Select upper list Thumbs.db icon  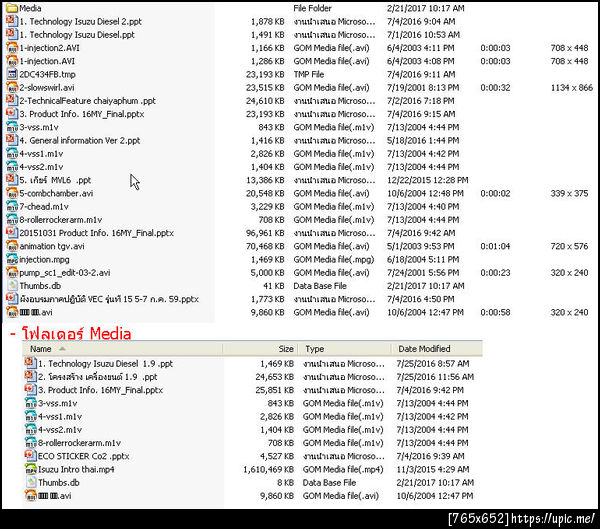(x=12, y=286)
